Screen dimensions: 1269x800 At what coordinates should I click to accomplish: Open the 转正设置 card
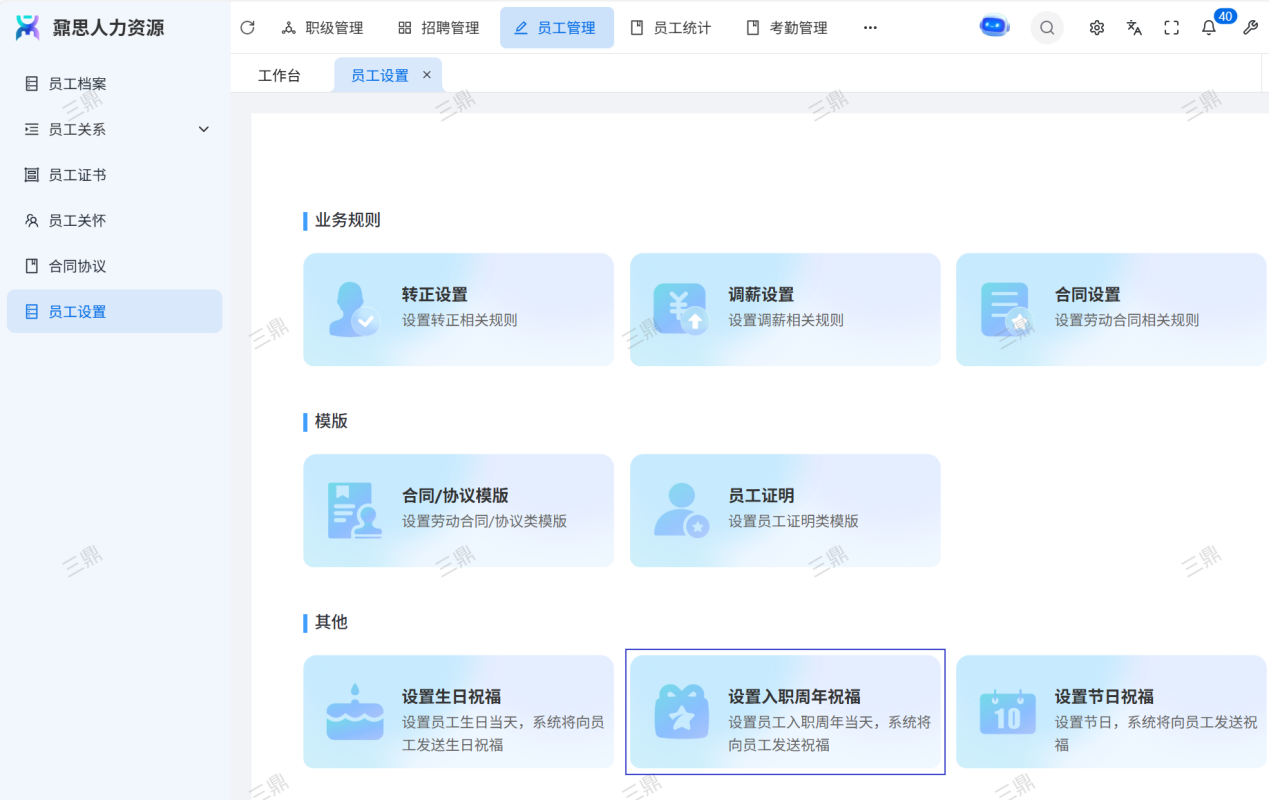[458, 309]
